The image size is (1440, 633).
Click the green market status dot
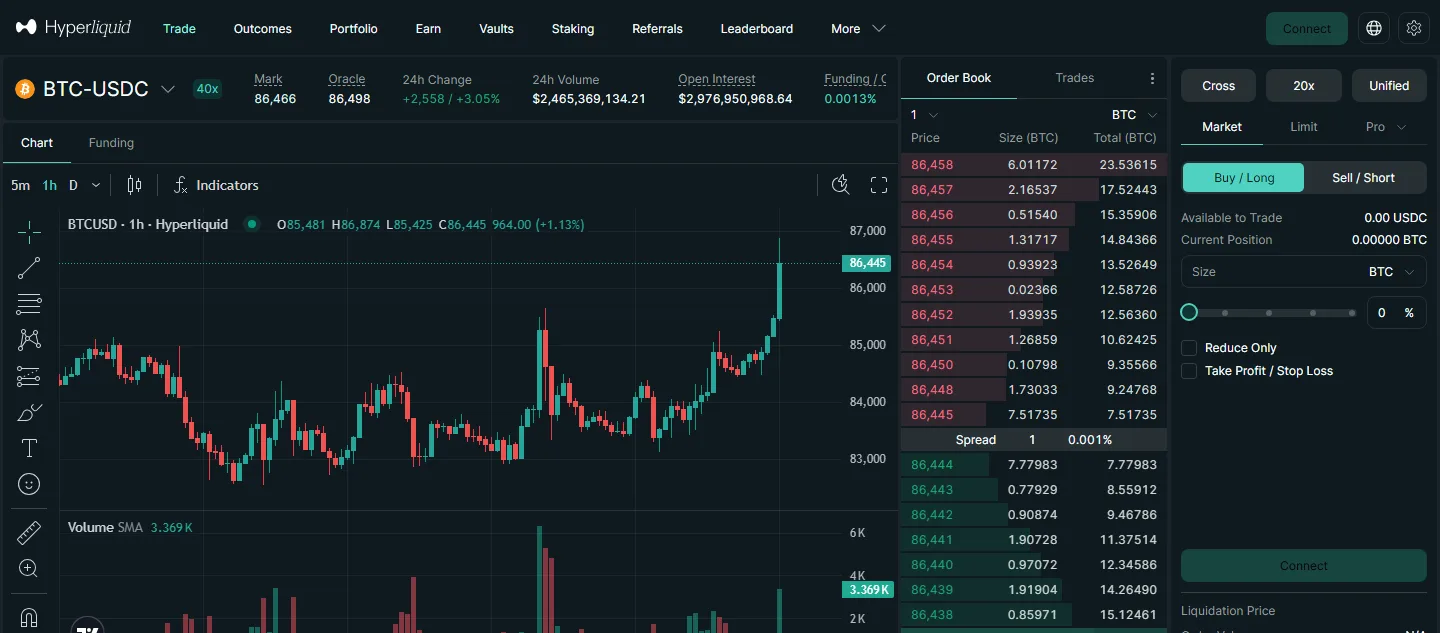pos(251,224)
